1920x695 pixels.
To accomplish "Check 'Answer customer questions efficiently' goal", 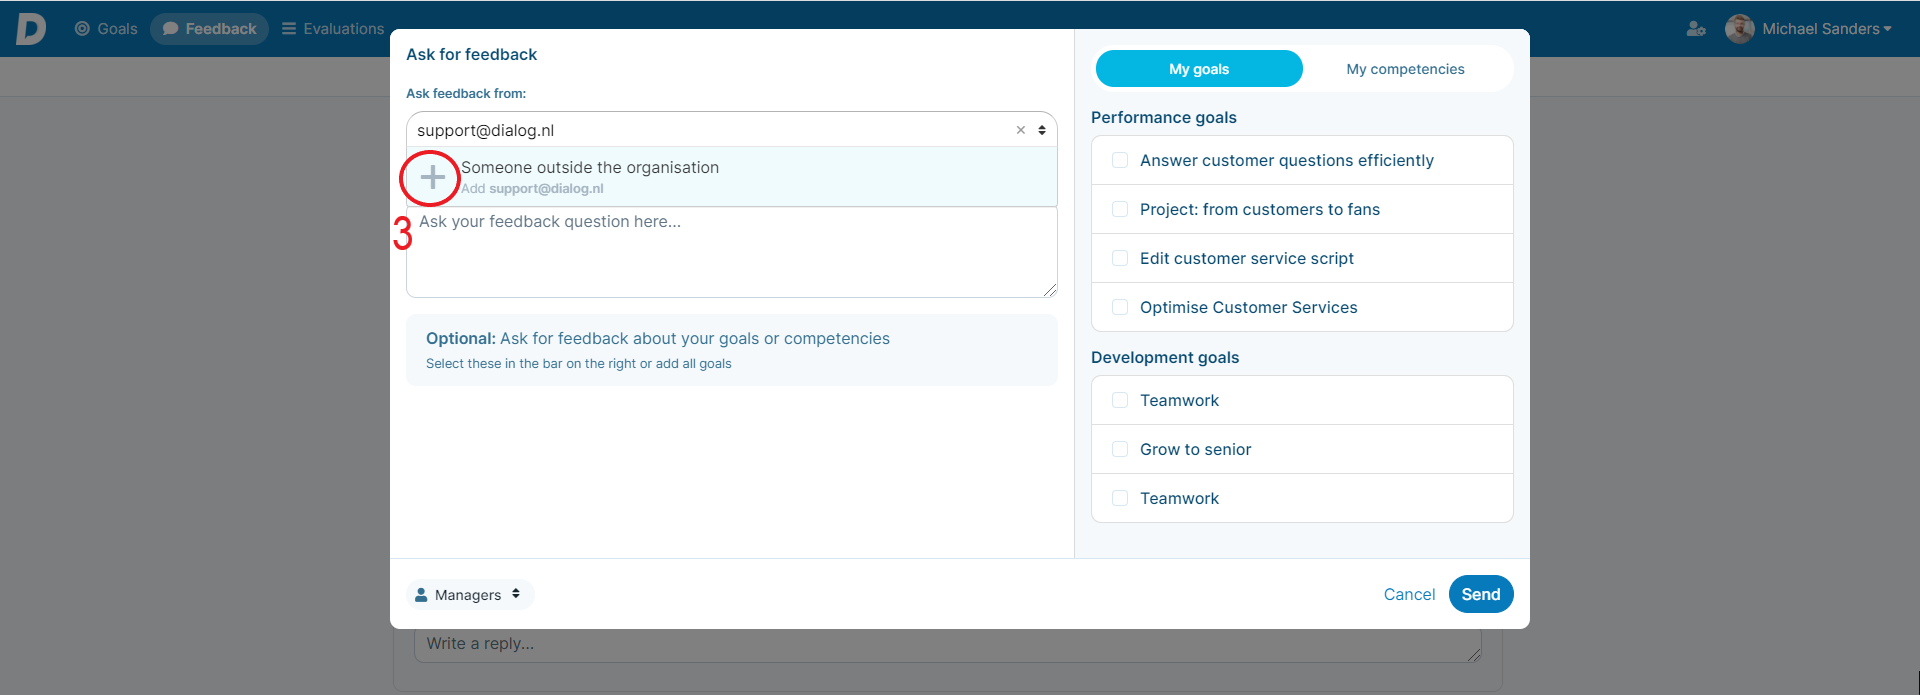I will tap(1120, 160).
